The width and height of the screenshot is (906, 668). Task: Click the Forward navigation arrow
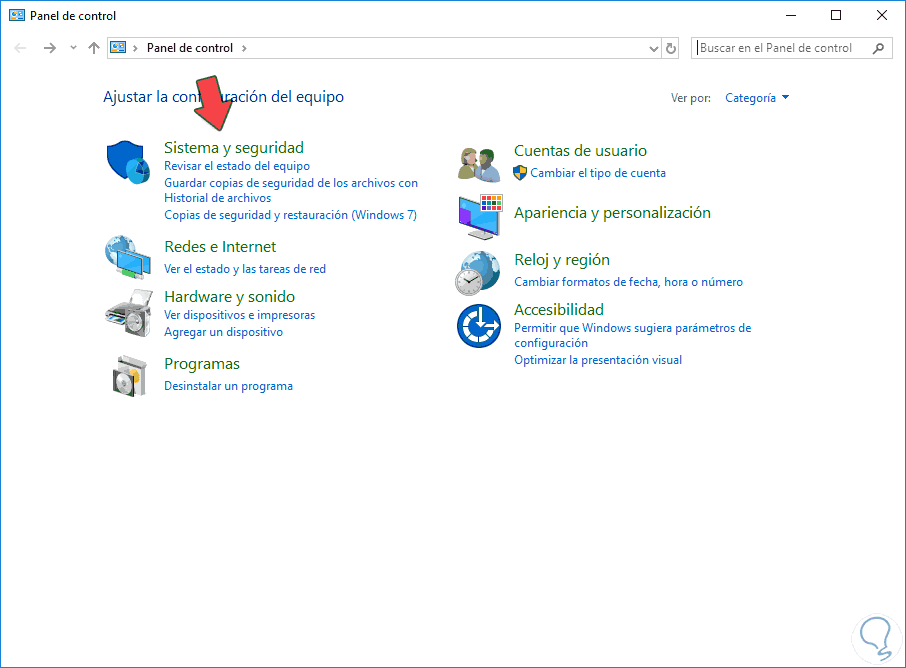pyautogui.click(x=50, y=48)
